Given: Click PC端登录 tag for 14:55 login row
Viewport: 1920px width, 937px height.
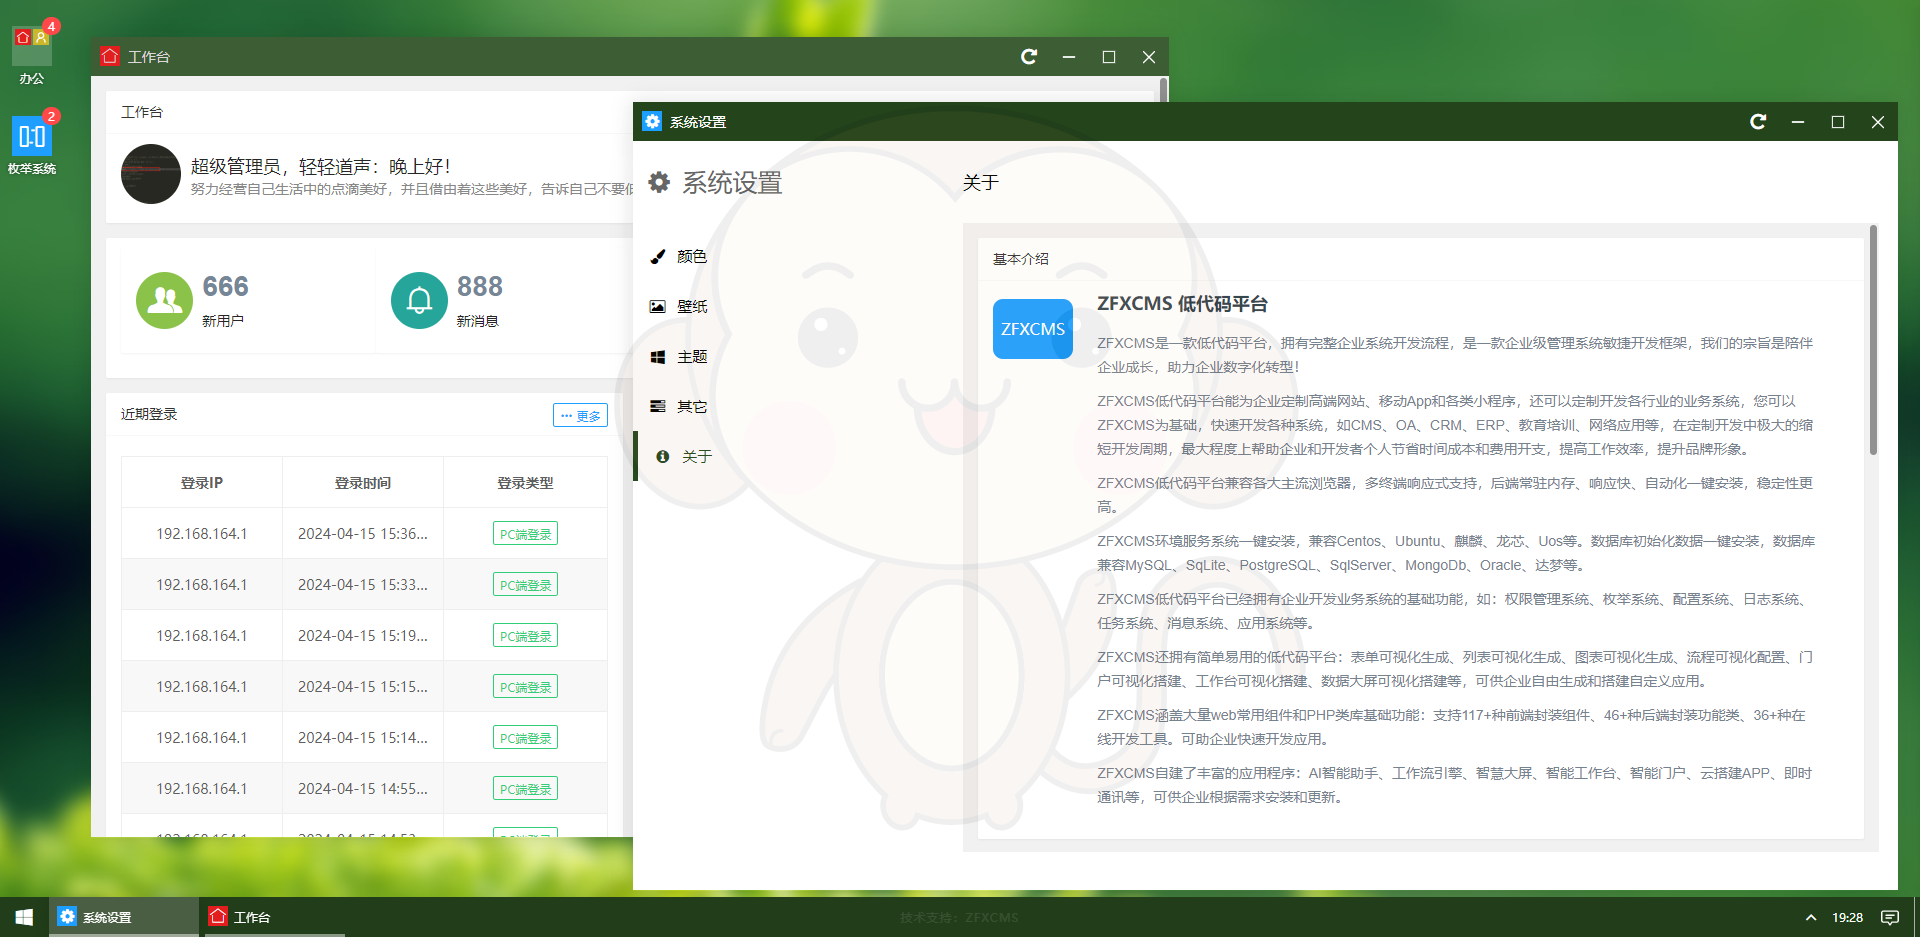Looking at the screenshot, I should click(525, 789).
